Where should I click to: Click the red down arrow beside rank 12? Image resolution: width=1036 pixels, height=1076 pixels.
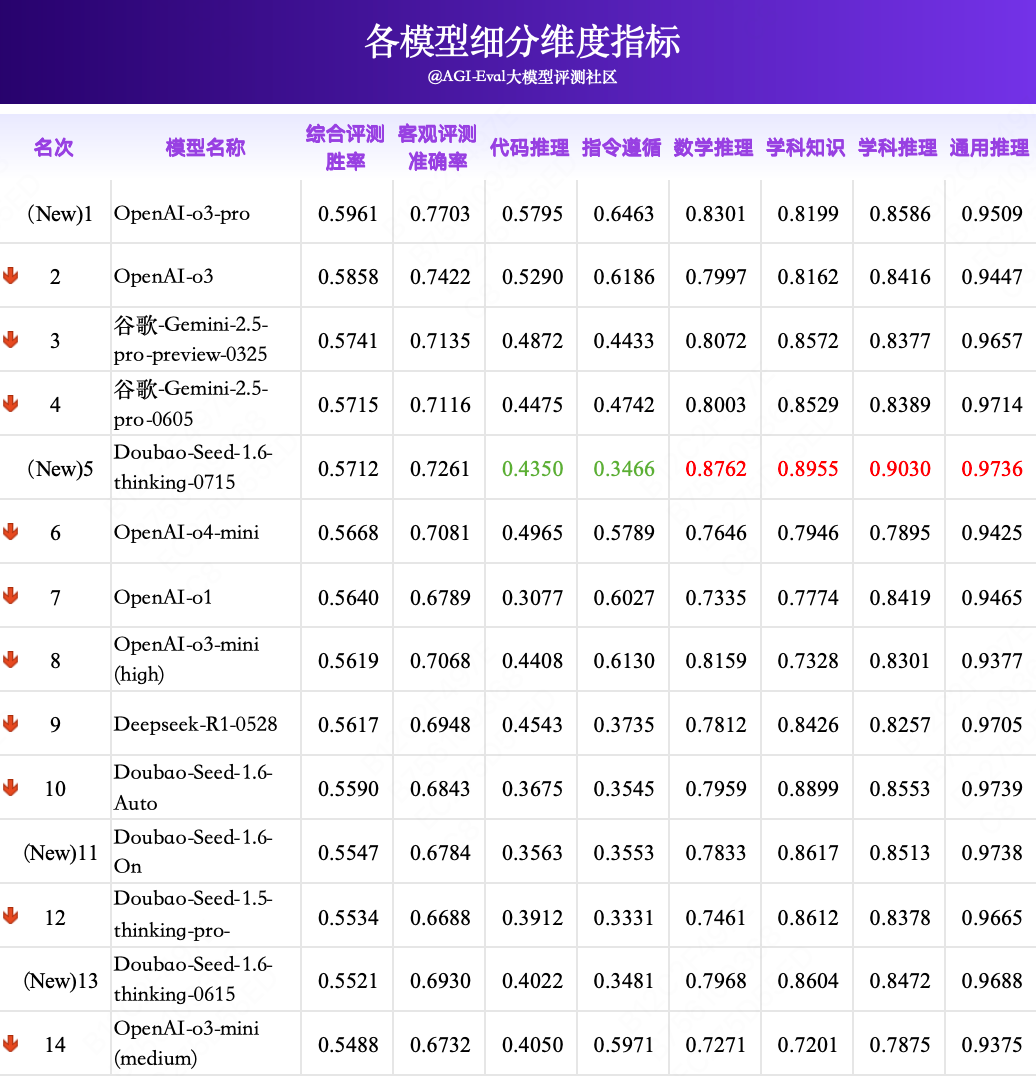pyautogui.click(x=10, y=916)
